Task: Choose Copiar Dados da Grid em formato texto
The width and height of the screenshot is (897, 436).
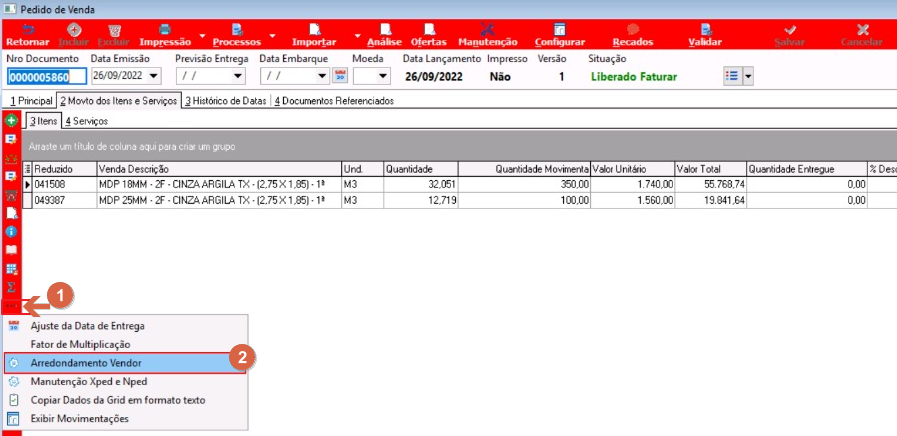Action: (126, 400)
